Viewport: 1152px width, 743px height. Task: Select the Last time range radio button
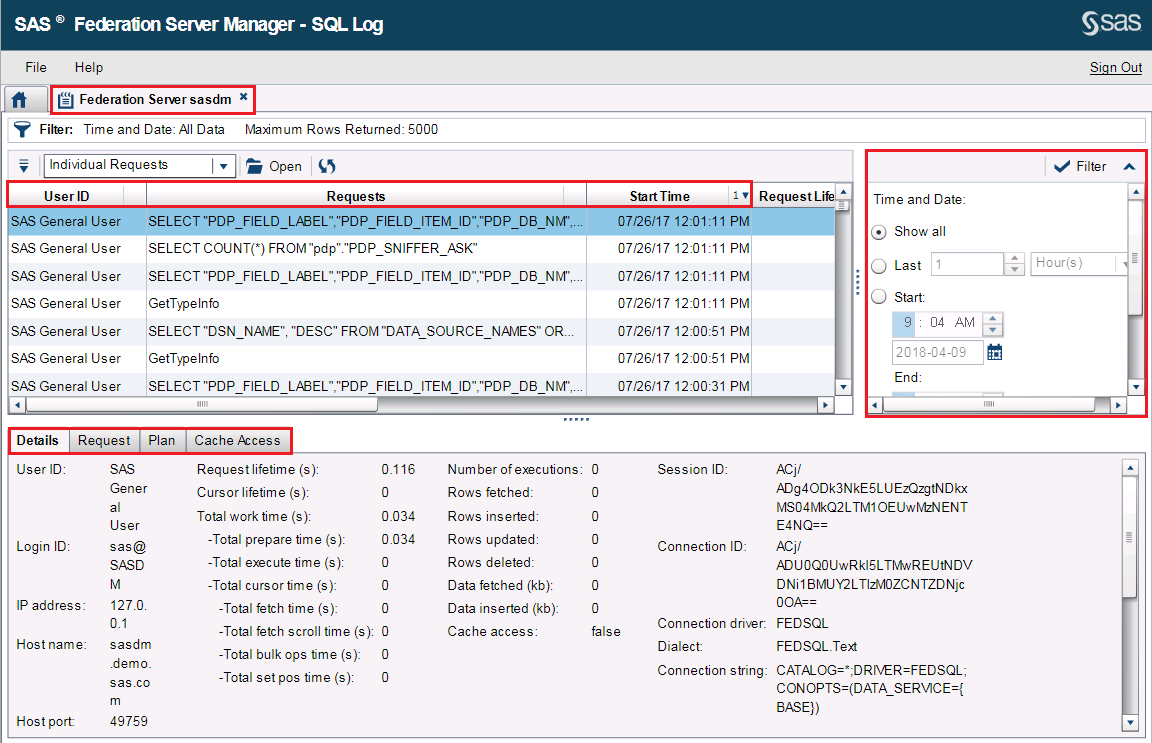click(879, 265)
